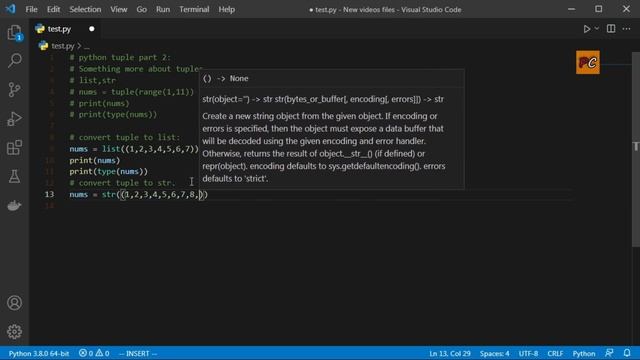Click 'nums = str((1,2,3,4,5,6,7,8,))' line
Image resolution: width=640 pixels, height=360 pixels.
click(139, 194)
